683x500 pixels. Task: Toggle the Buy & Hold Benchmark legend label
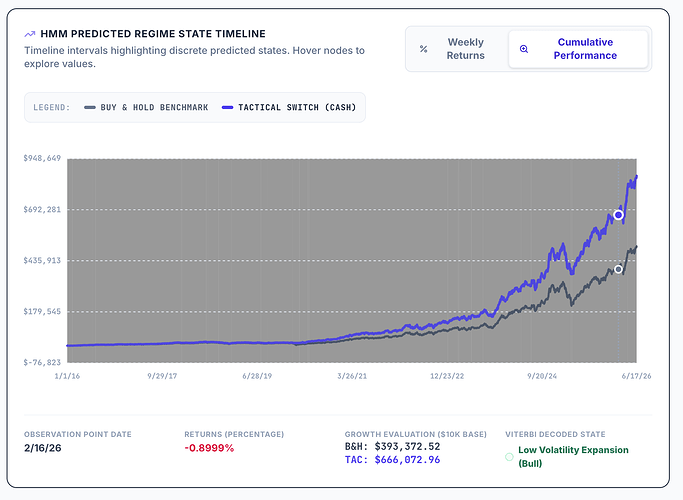[x=154, y=108]
